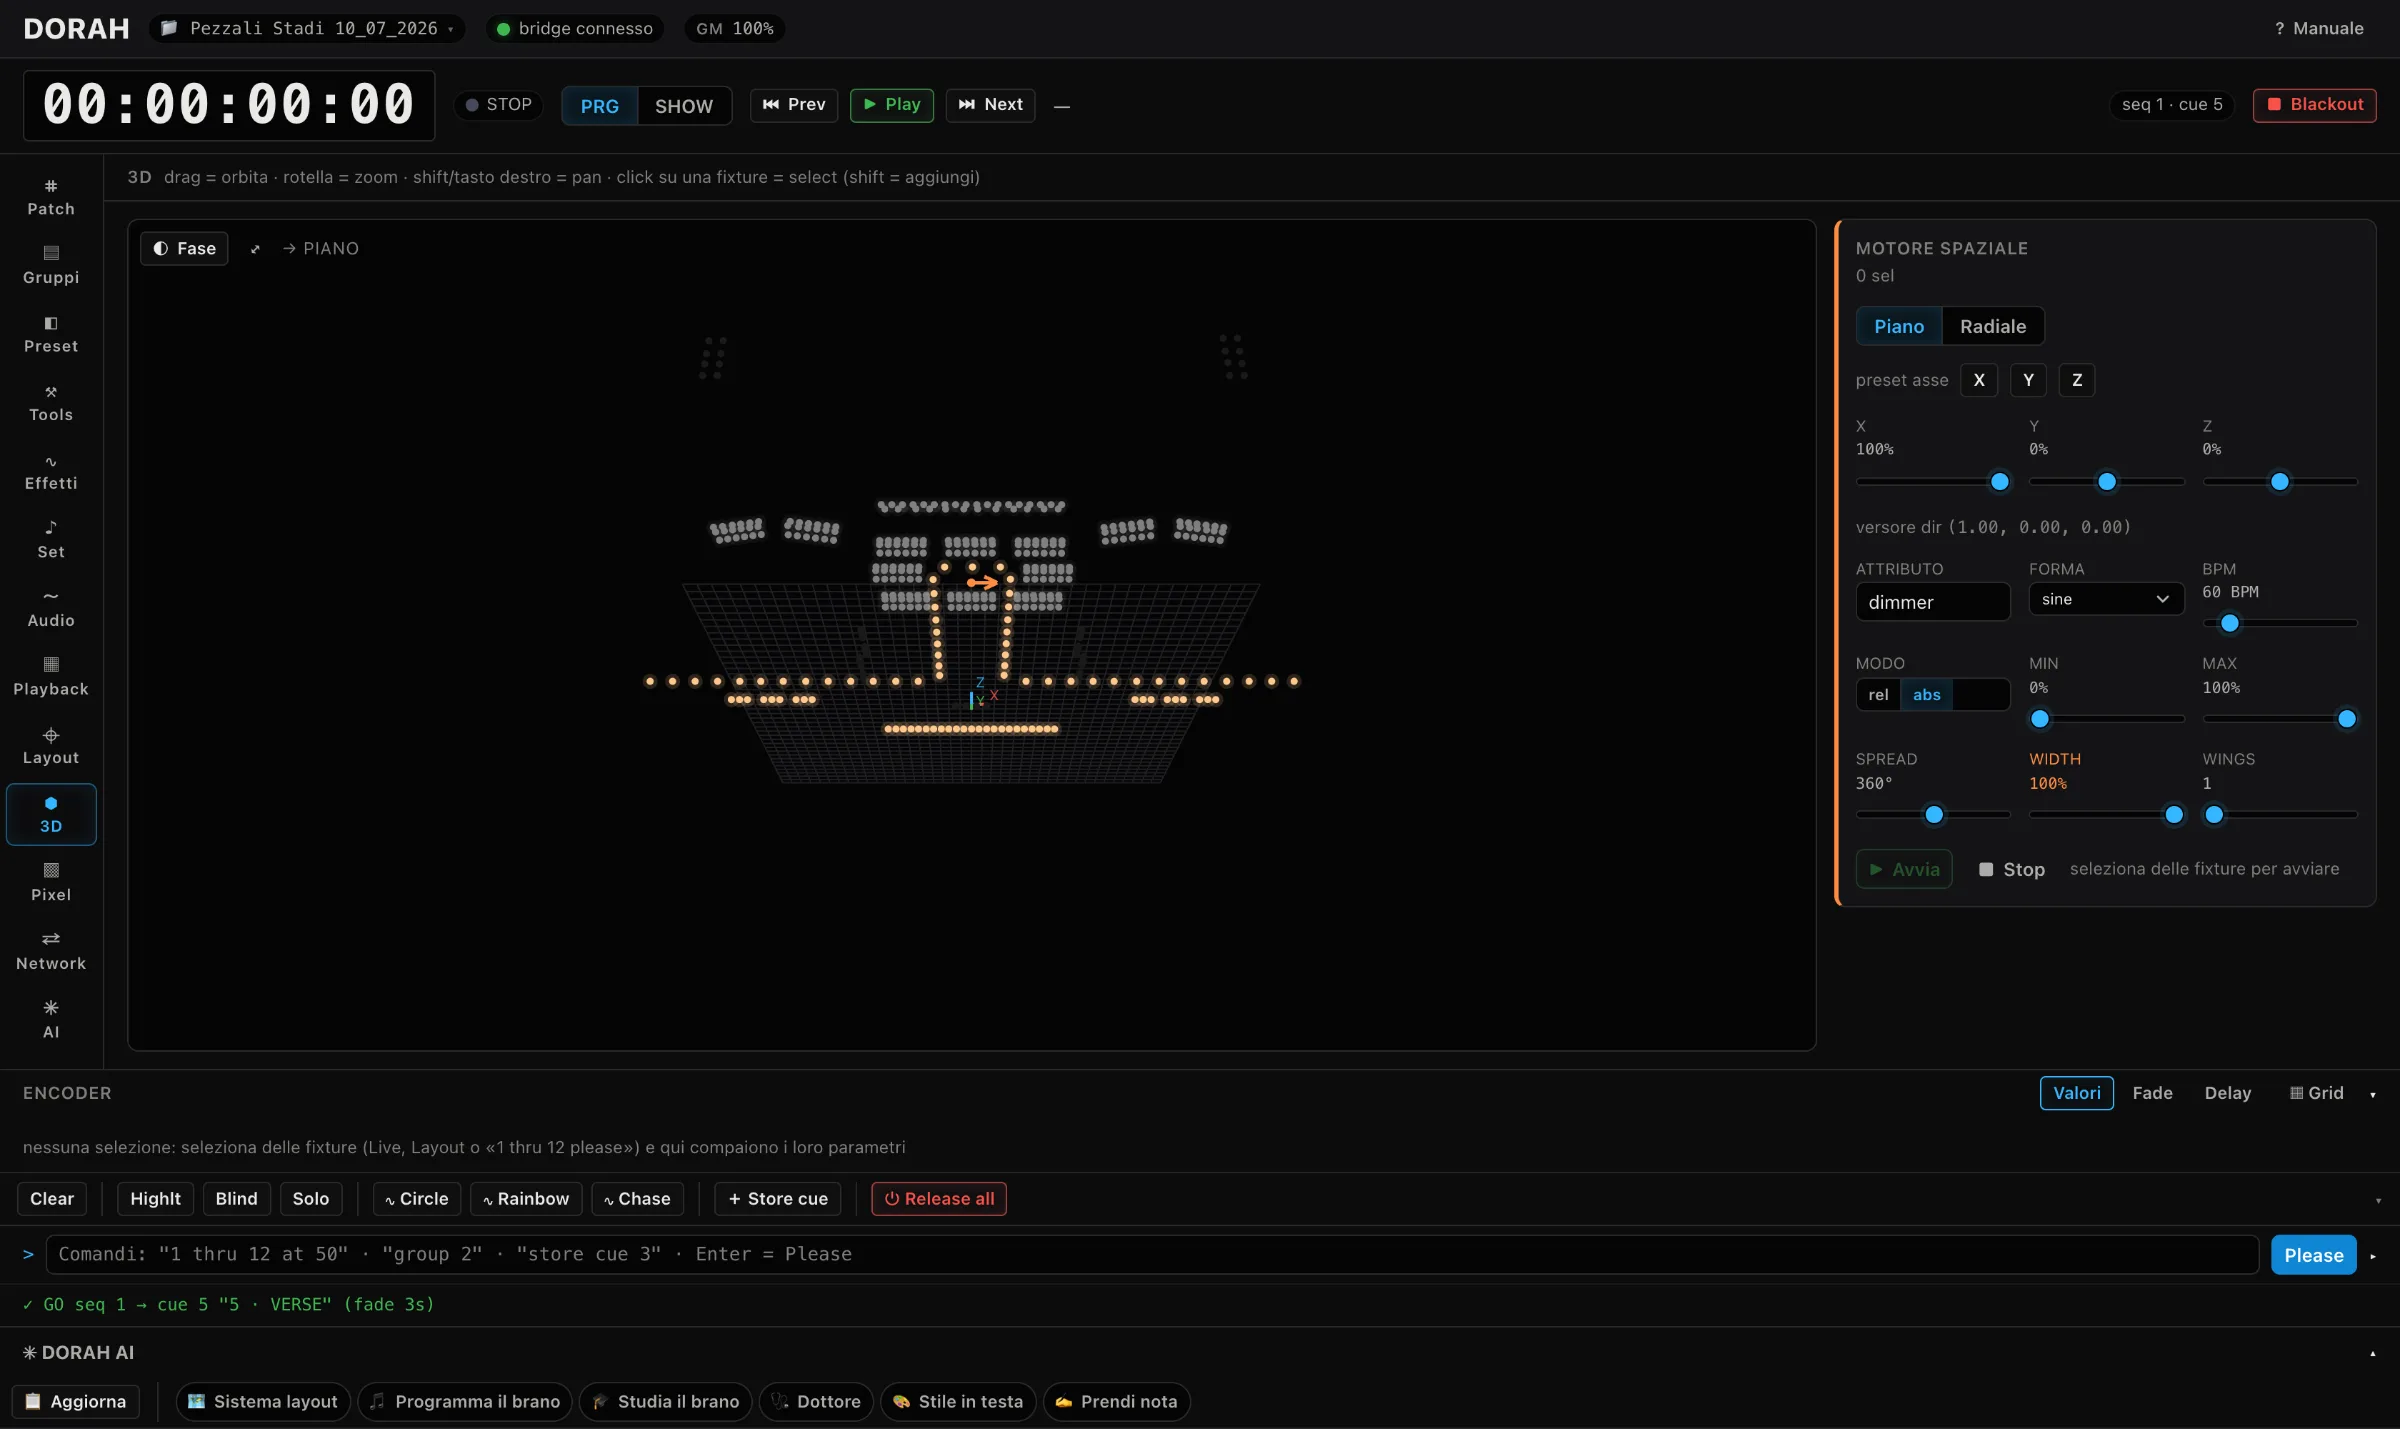Expand the Grid options arrow in encoder
This screenshot has width=2400, height=1429.
coord(2373,1095)
